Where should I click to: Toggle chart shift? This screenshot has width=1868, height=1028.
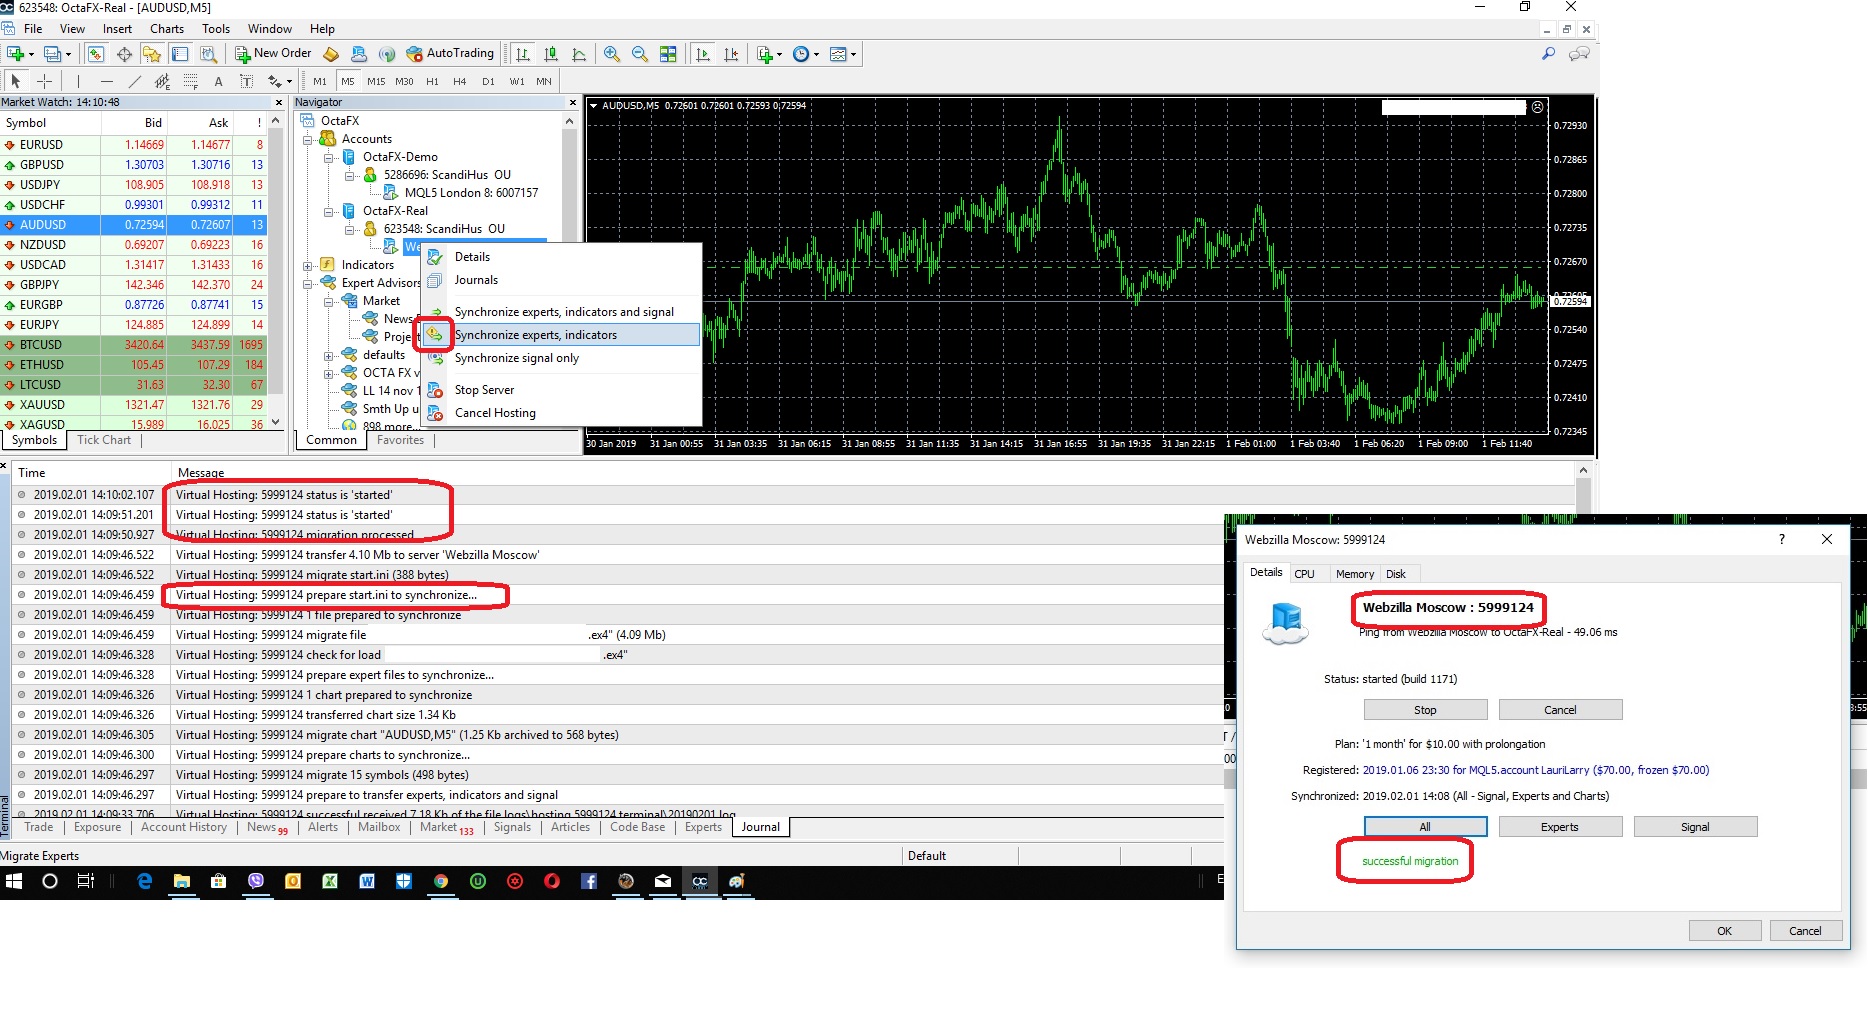tap(731, 54)
